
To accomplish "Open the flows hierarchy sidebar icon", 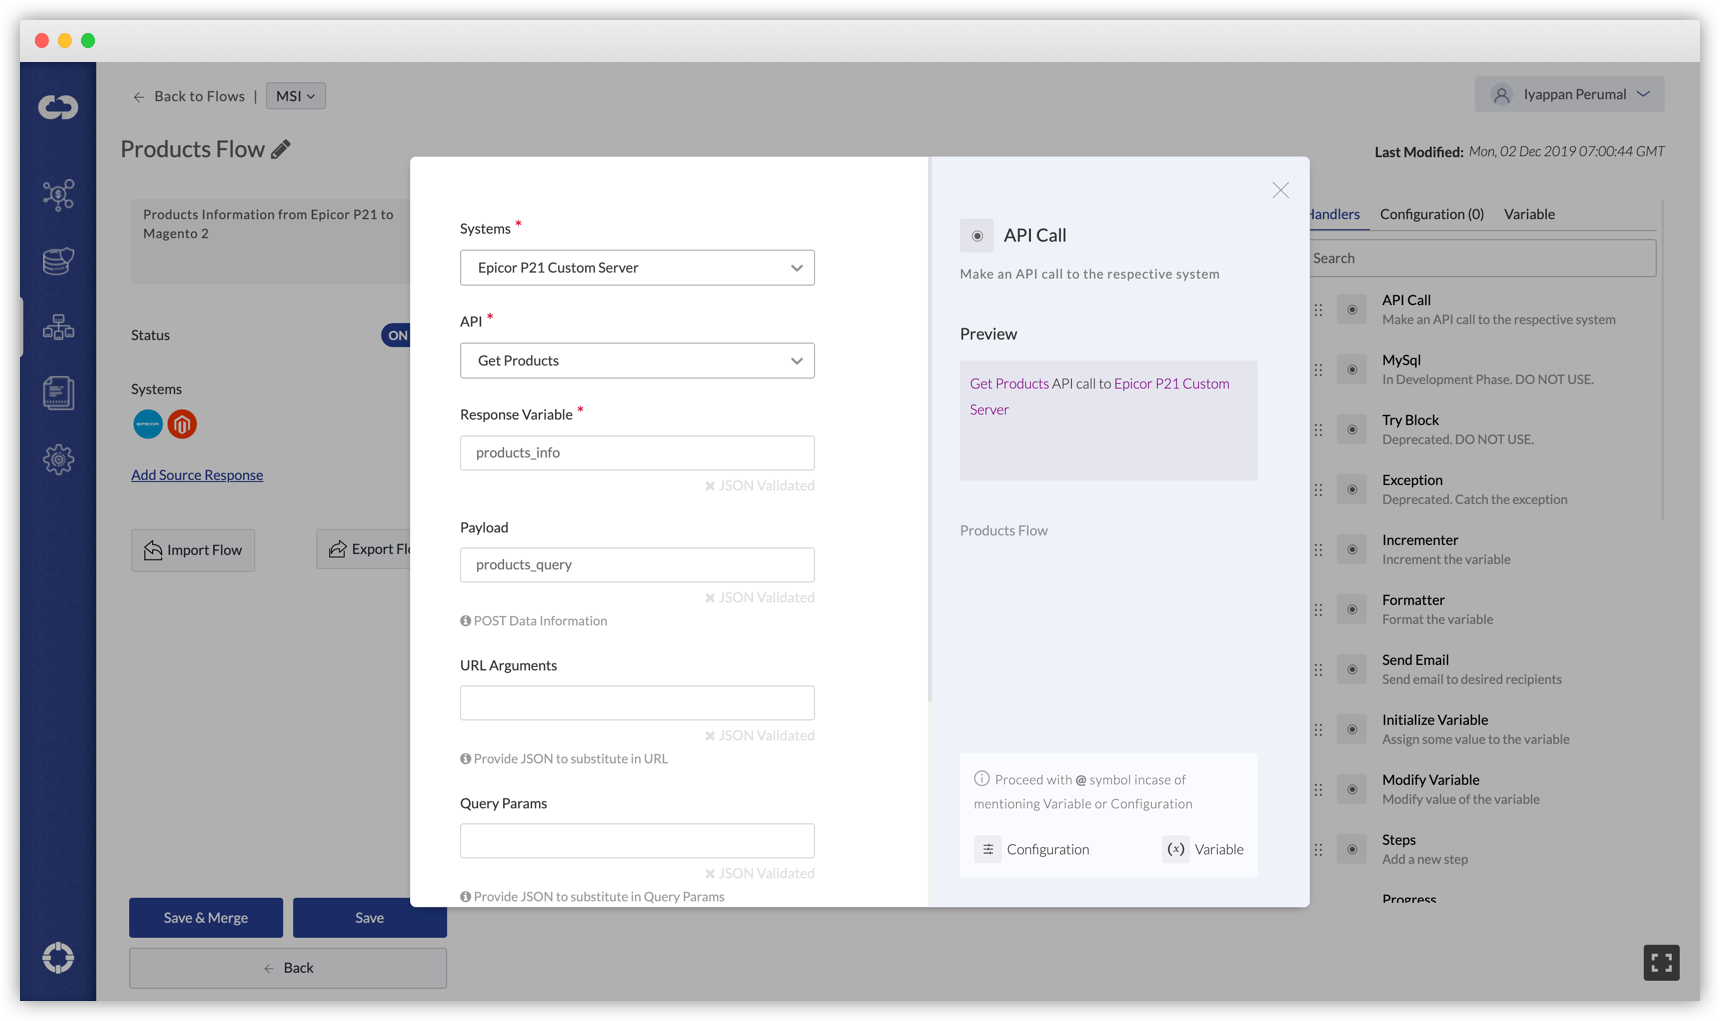I will point(58,327).
